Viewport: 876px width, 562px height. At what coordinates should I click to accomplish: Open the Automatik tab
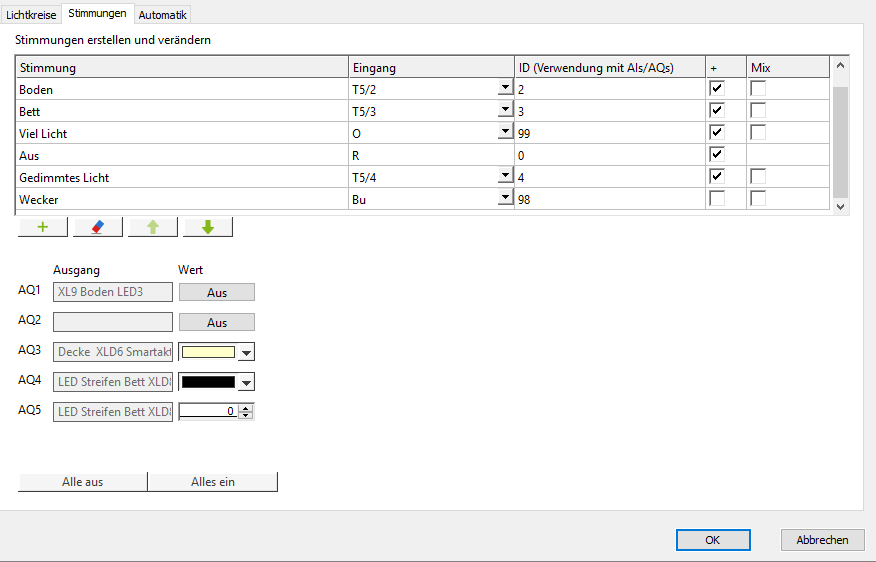point(162,15)
